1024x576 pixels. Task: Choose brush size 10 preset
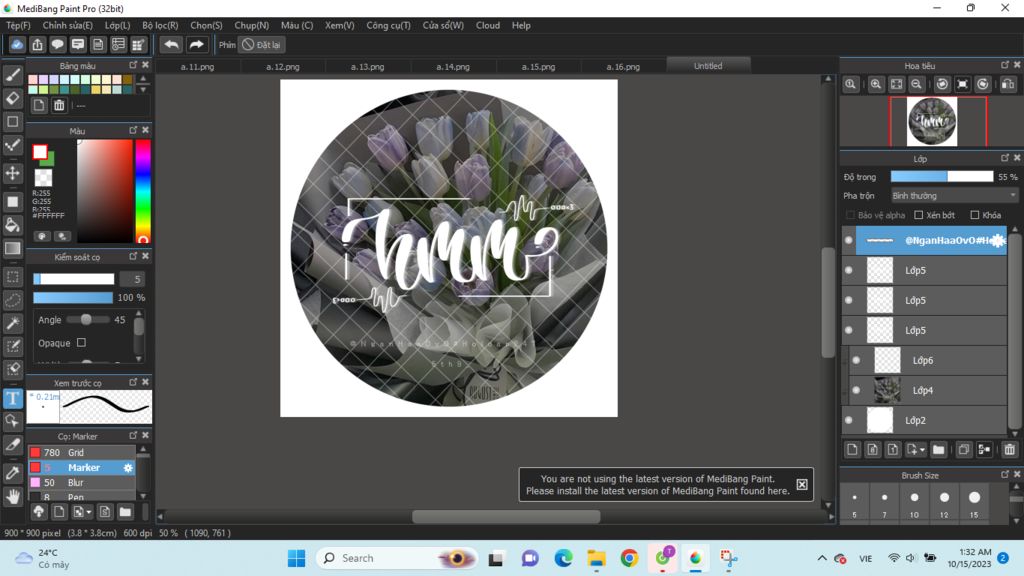tap(914, 502)
